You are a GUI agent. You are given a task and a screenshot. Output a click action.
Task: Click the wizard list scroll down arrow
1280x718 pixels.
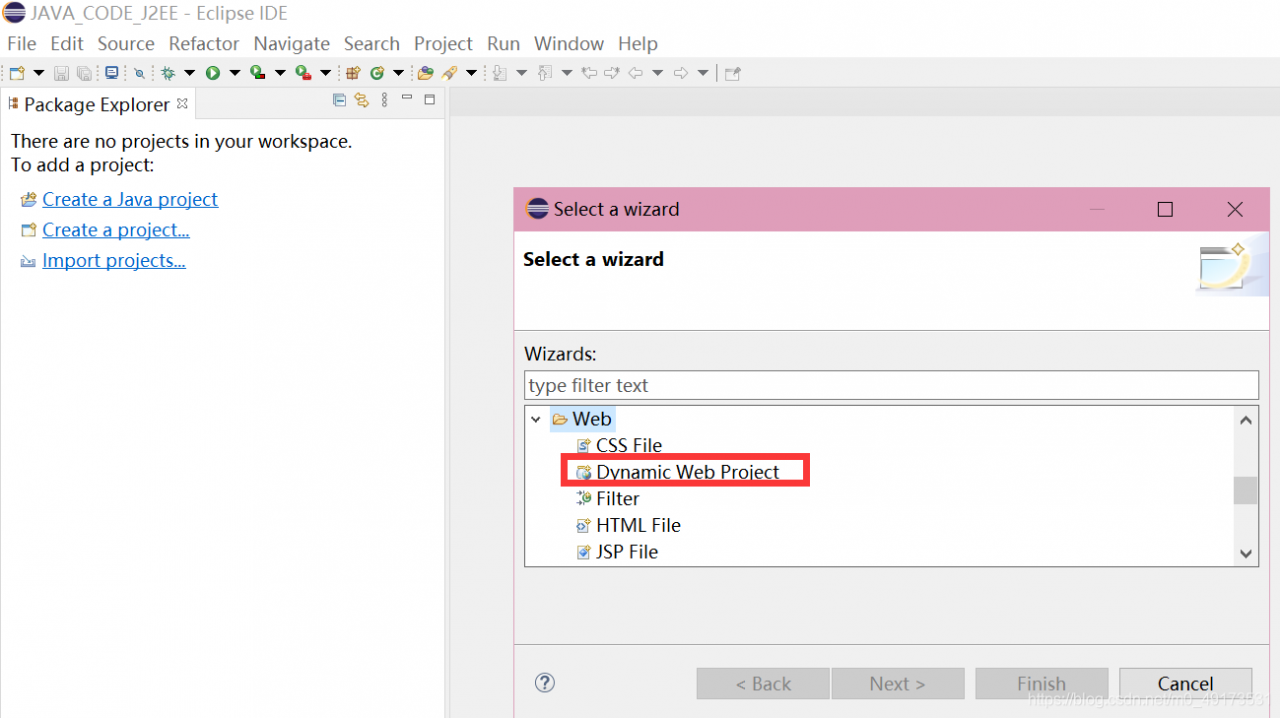(1245, 553)
